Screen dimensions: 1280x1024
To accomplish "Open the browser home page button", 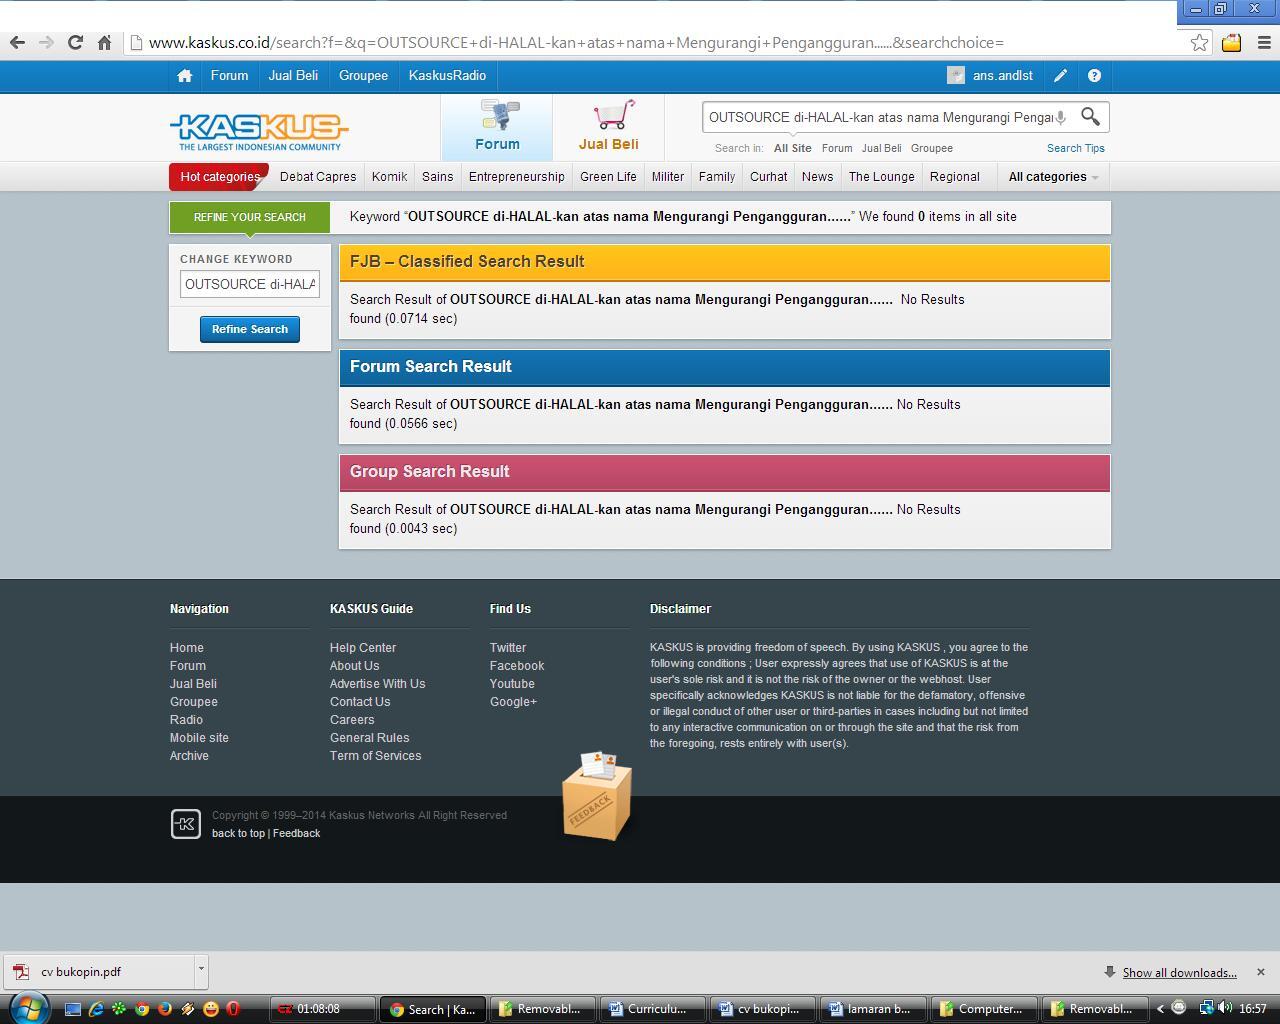I will point(104,42).
